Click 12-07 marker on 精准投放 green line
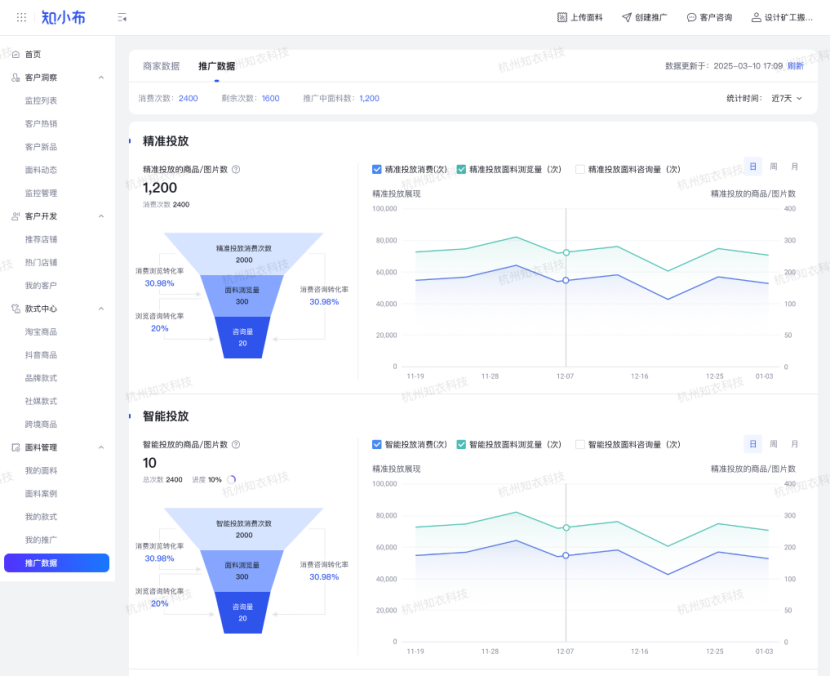Image resolution: width=830 pixels, height=676 pixels. pyautogui.click(x=566, y=253)
